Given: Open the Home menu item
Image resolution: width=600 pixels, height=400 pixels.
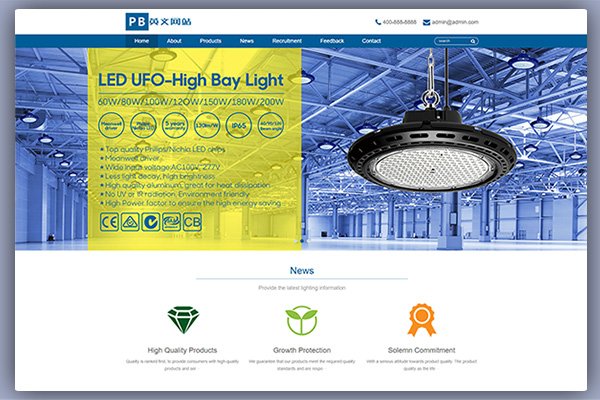Looking at the screenshot, I should pyautogui.click(x=142, y=41).
